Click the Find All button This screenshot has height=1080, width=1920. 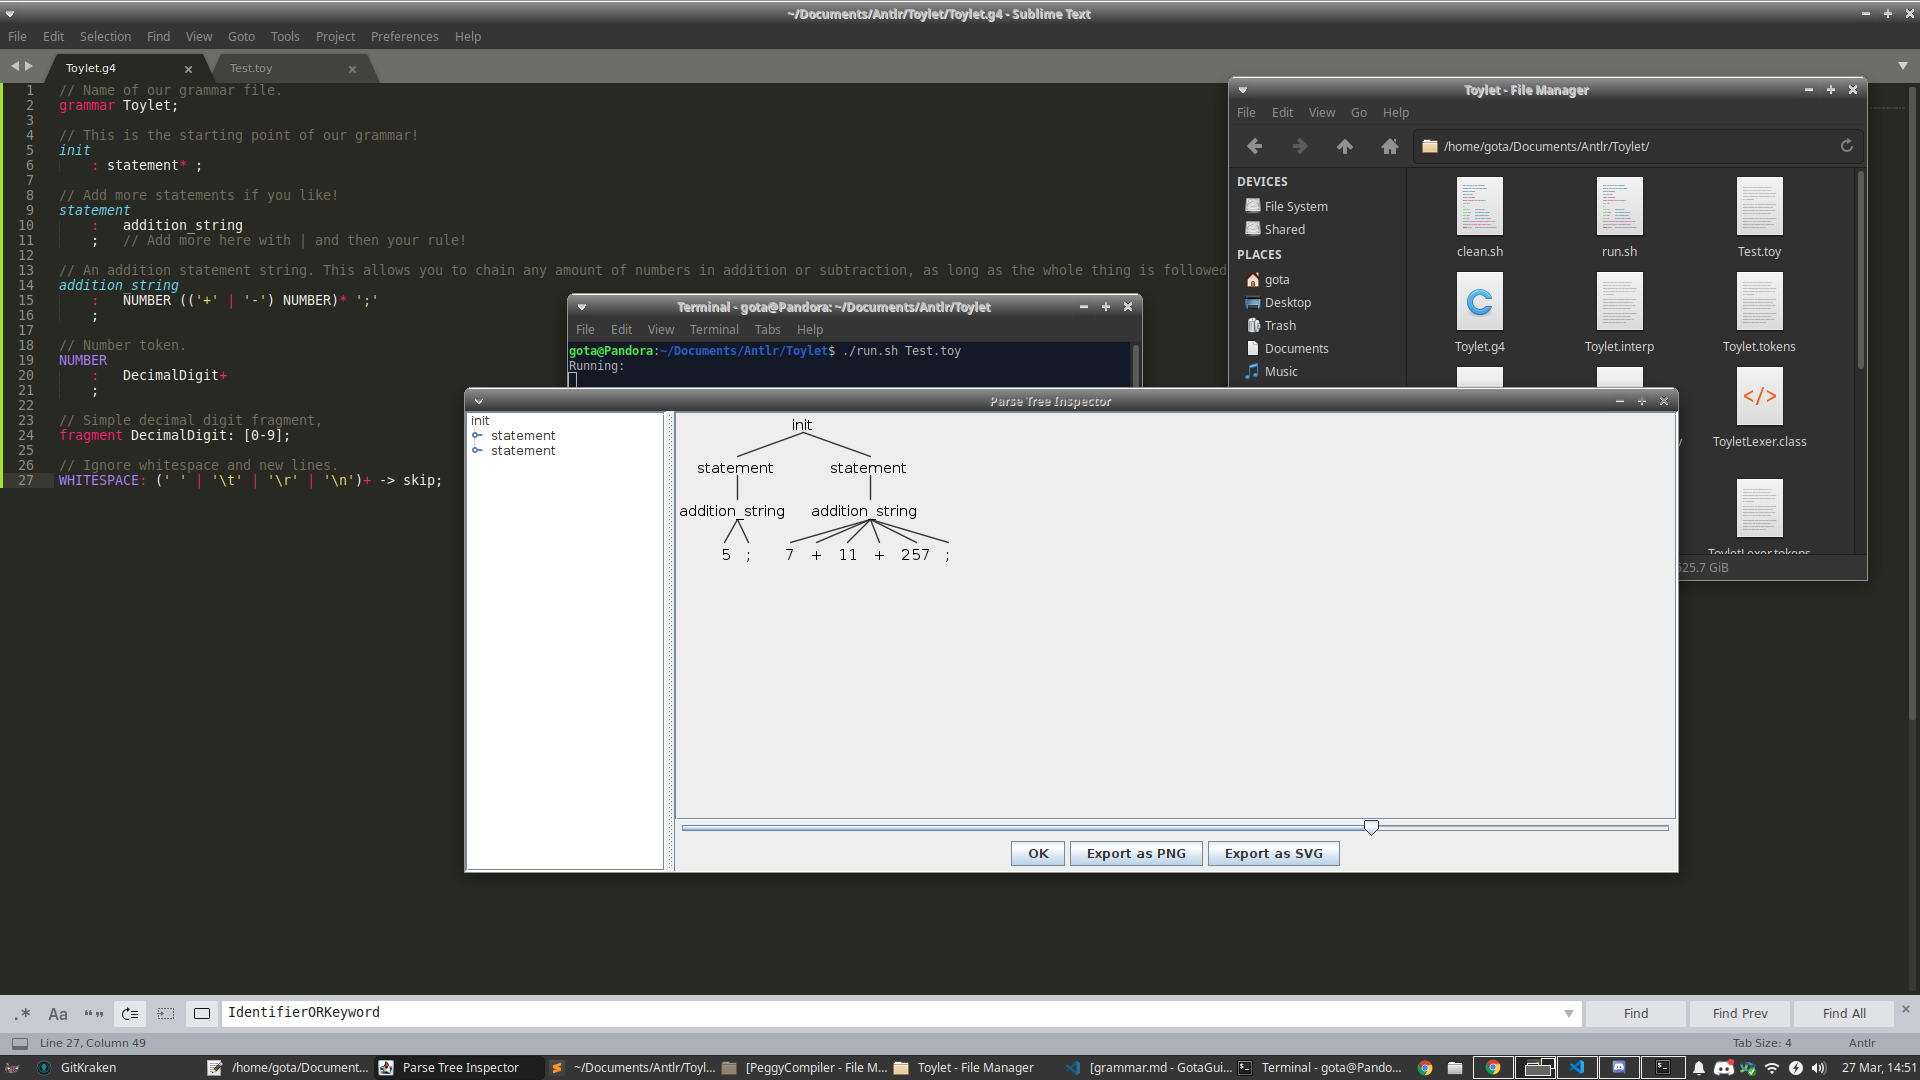(x=1844, y=1013)
